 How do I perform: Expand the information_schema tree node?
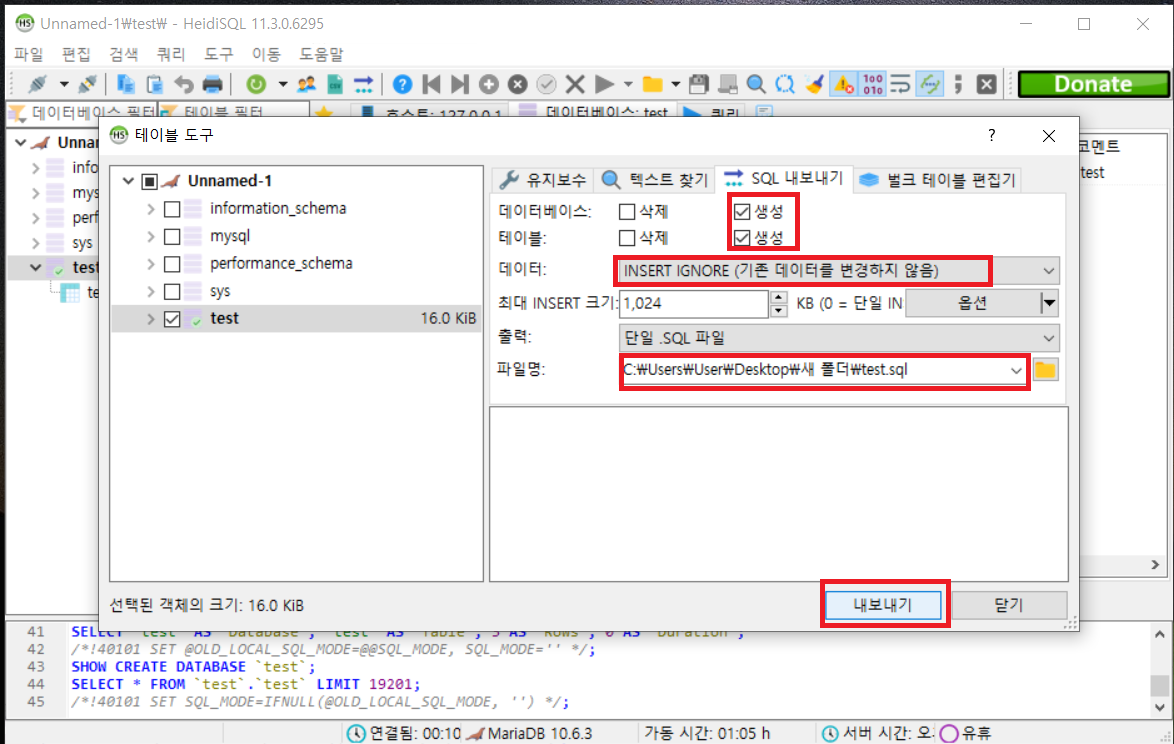click(x=150, y=209)
